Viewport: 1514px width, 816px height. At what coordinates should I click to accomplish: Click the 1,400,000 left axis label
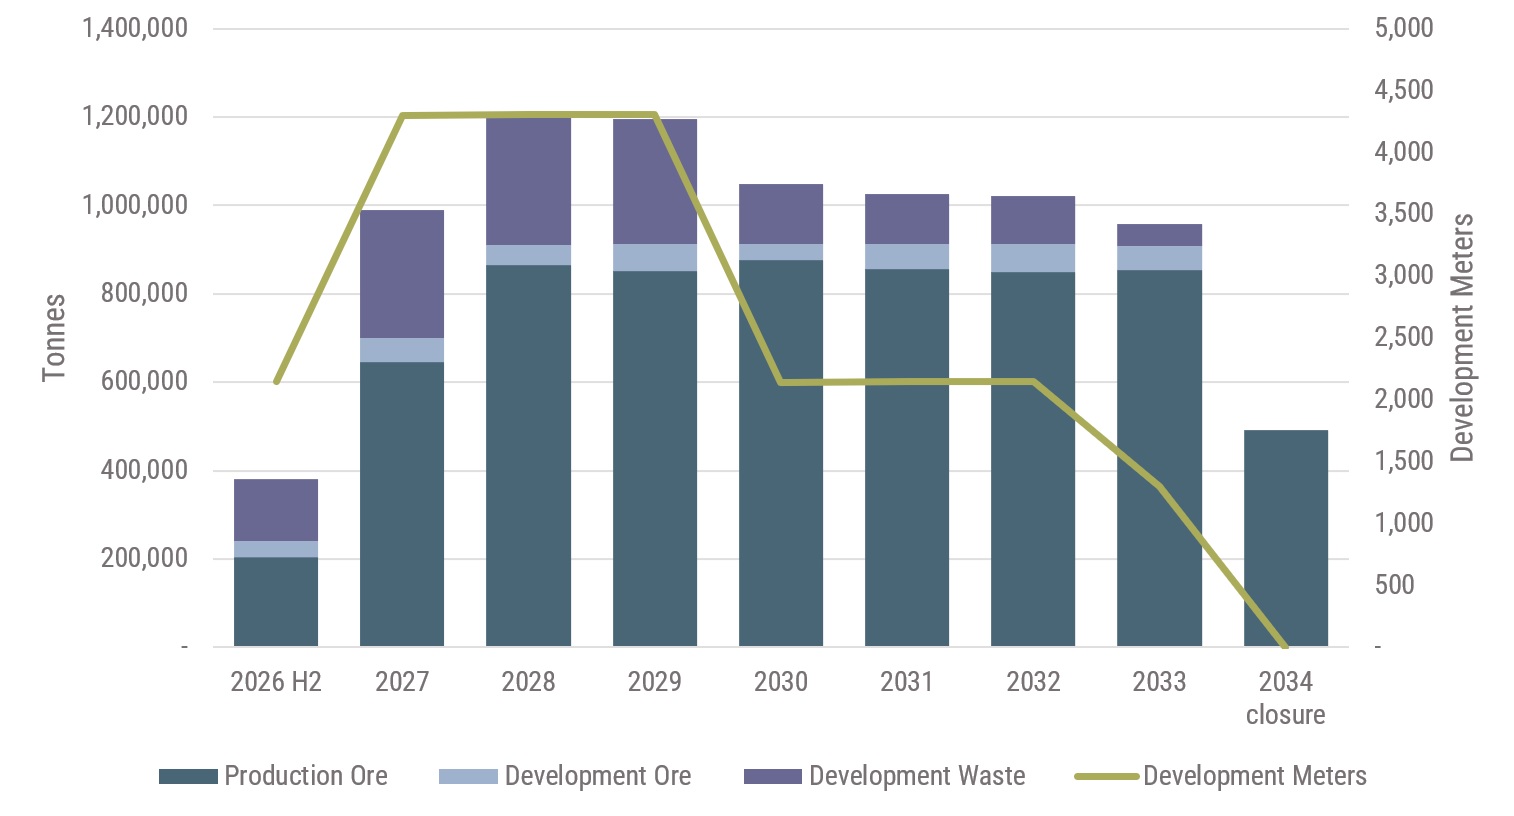136,28
